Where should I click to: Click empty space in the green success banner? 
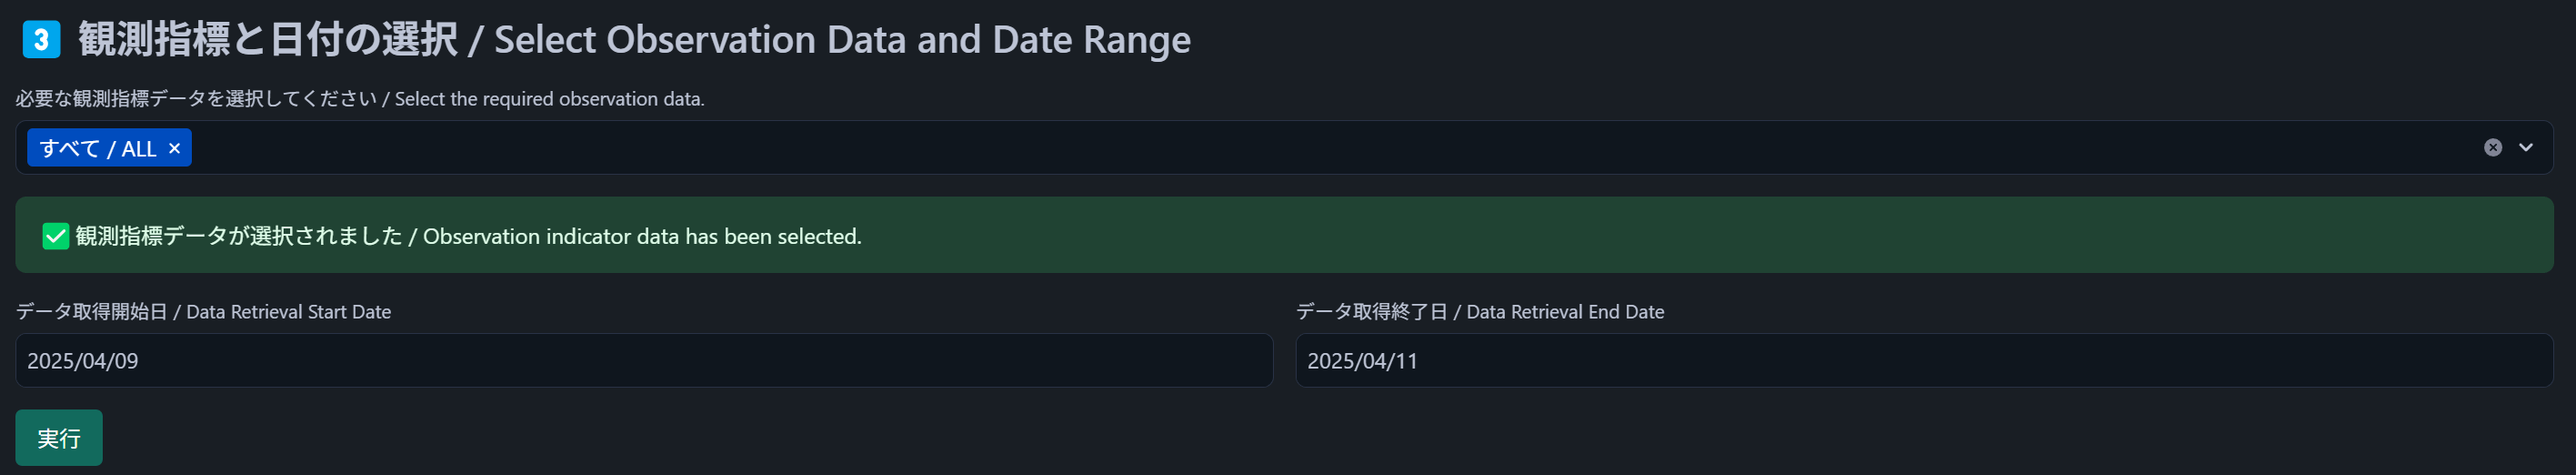(x=1700, y=236)
